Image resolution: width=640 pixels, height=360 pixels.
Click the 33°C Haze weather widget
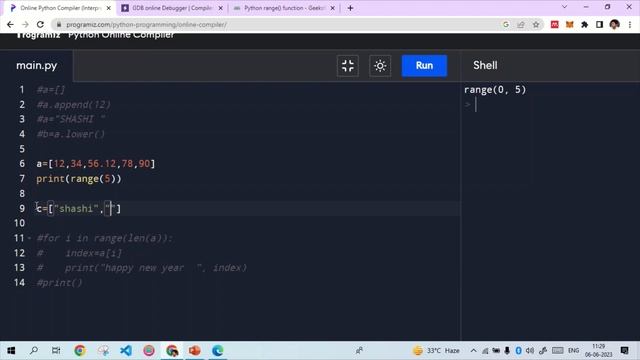[x=436, y=350]
